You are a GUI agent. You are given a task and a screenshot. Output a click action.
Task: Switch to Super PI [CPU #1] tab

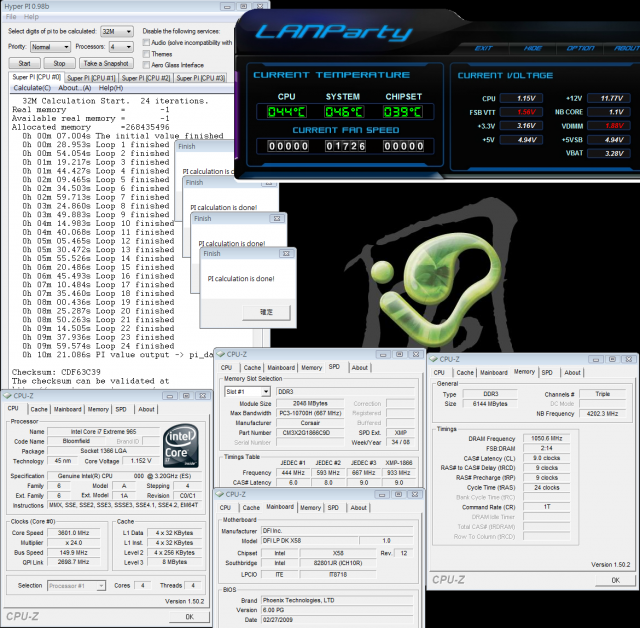click(x=91, y=78)
